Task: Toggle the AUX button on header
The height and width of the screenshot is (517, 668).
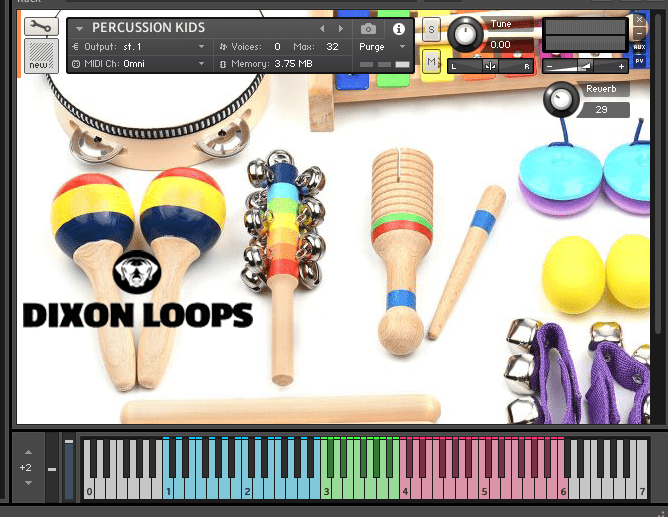Action: [640, 47]
